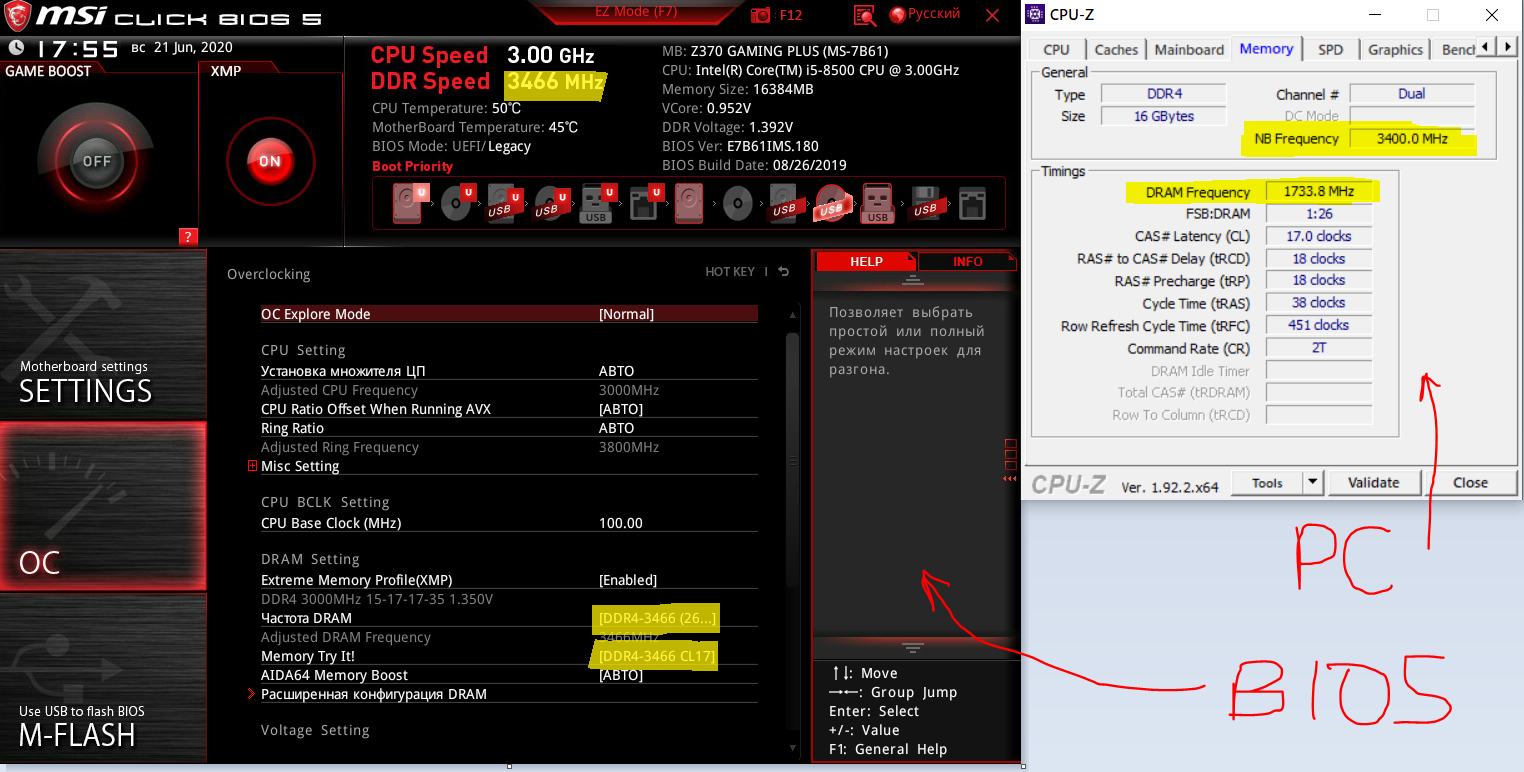Open the Tools dropdown arrow in CPU-Z
The image size is (1524, 772).
click(x=1312, y=483)
